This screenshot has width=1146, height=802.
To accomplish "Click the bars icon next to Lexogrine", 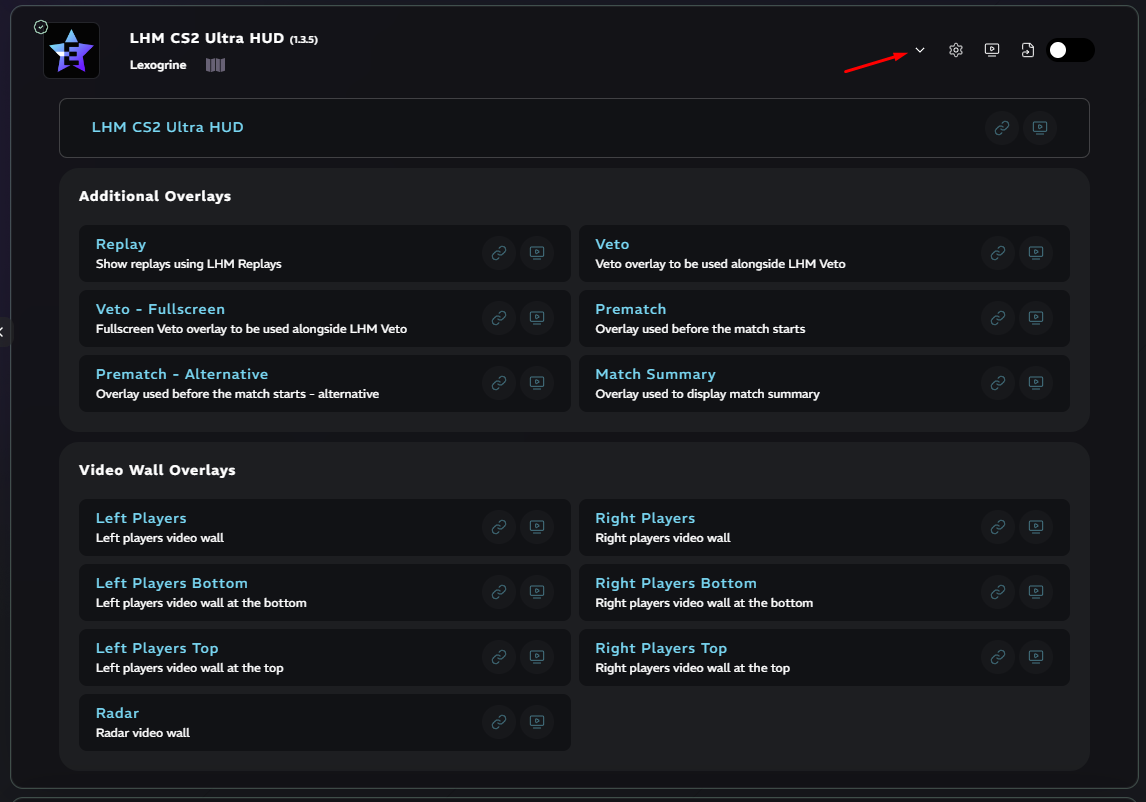I will 216,65.
